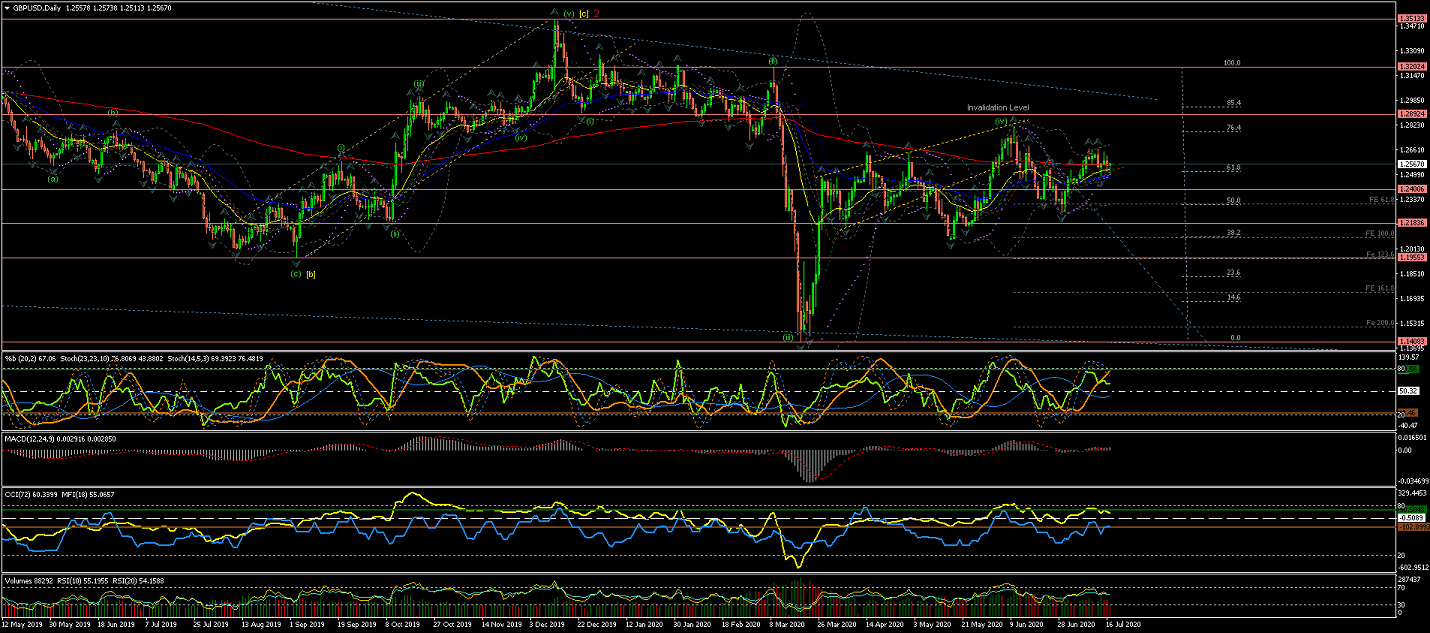Click the arrow beside GBPUSD,Daily title

(x=8, y=8)
